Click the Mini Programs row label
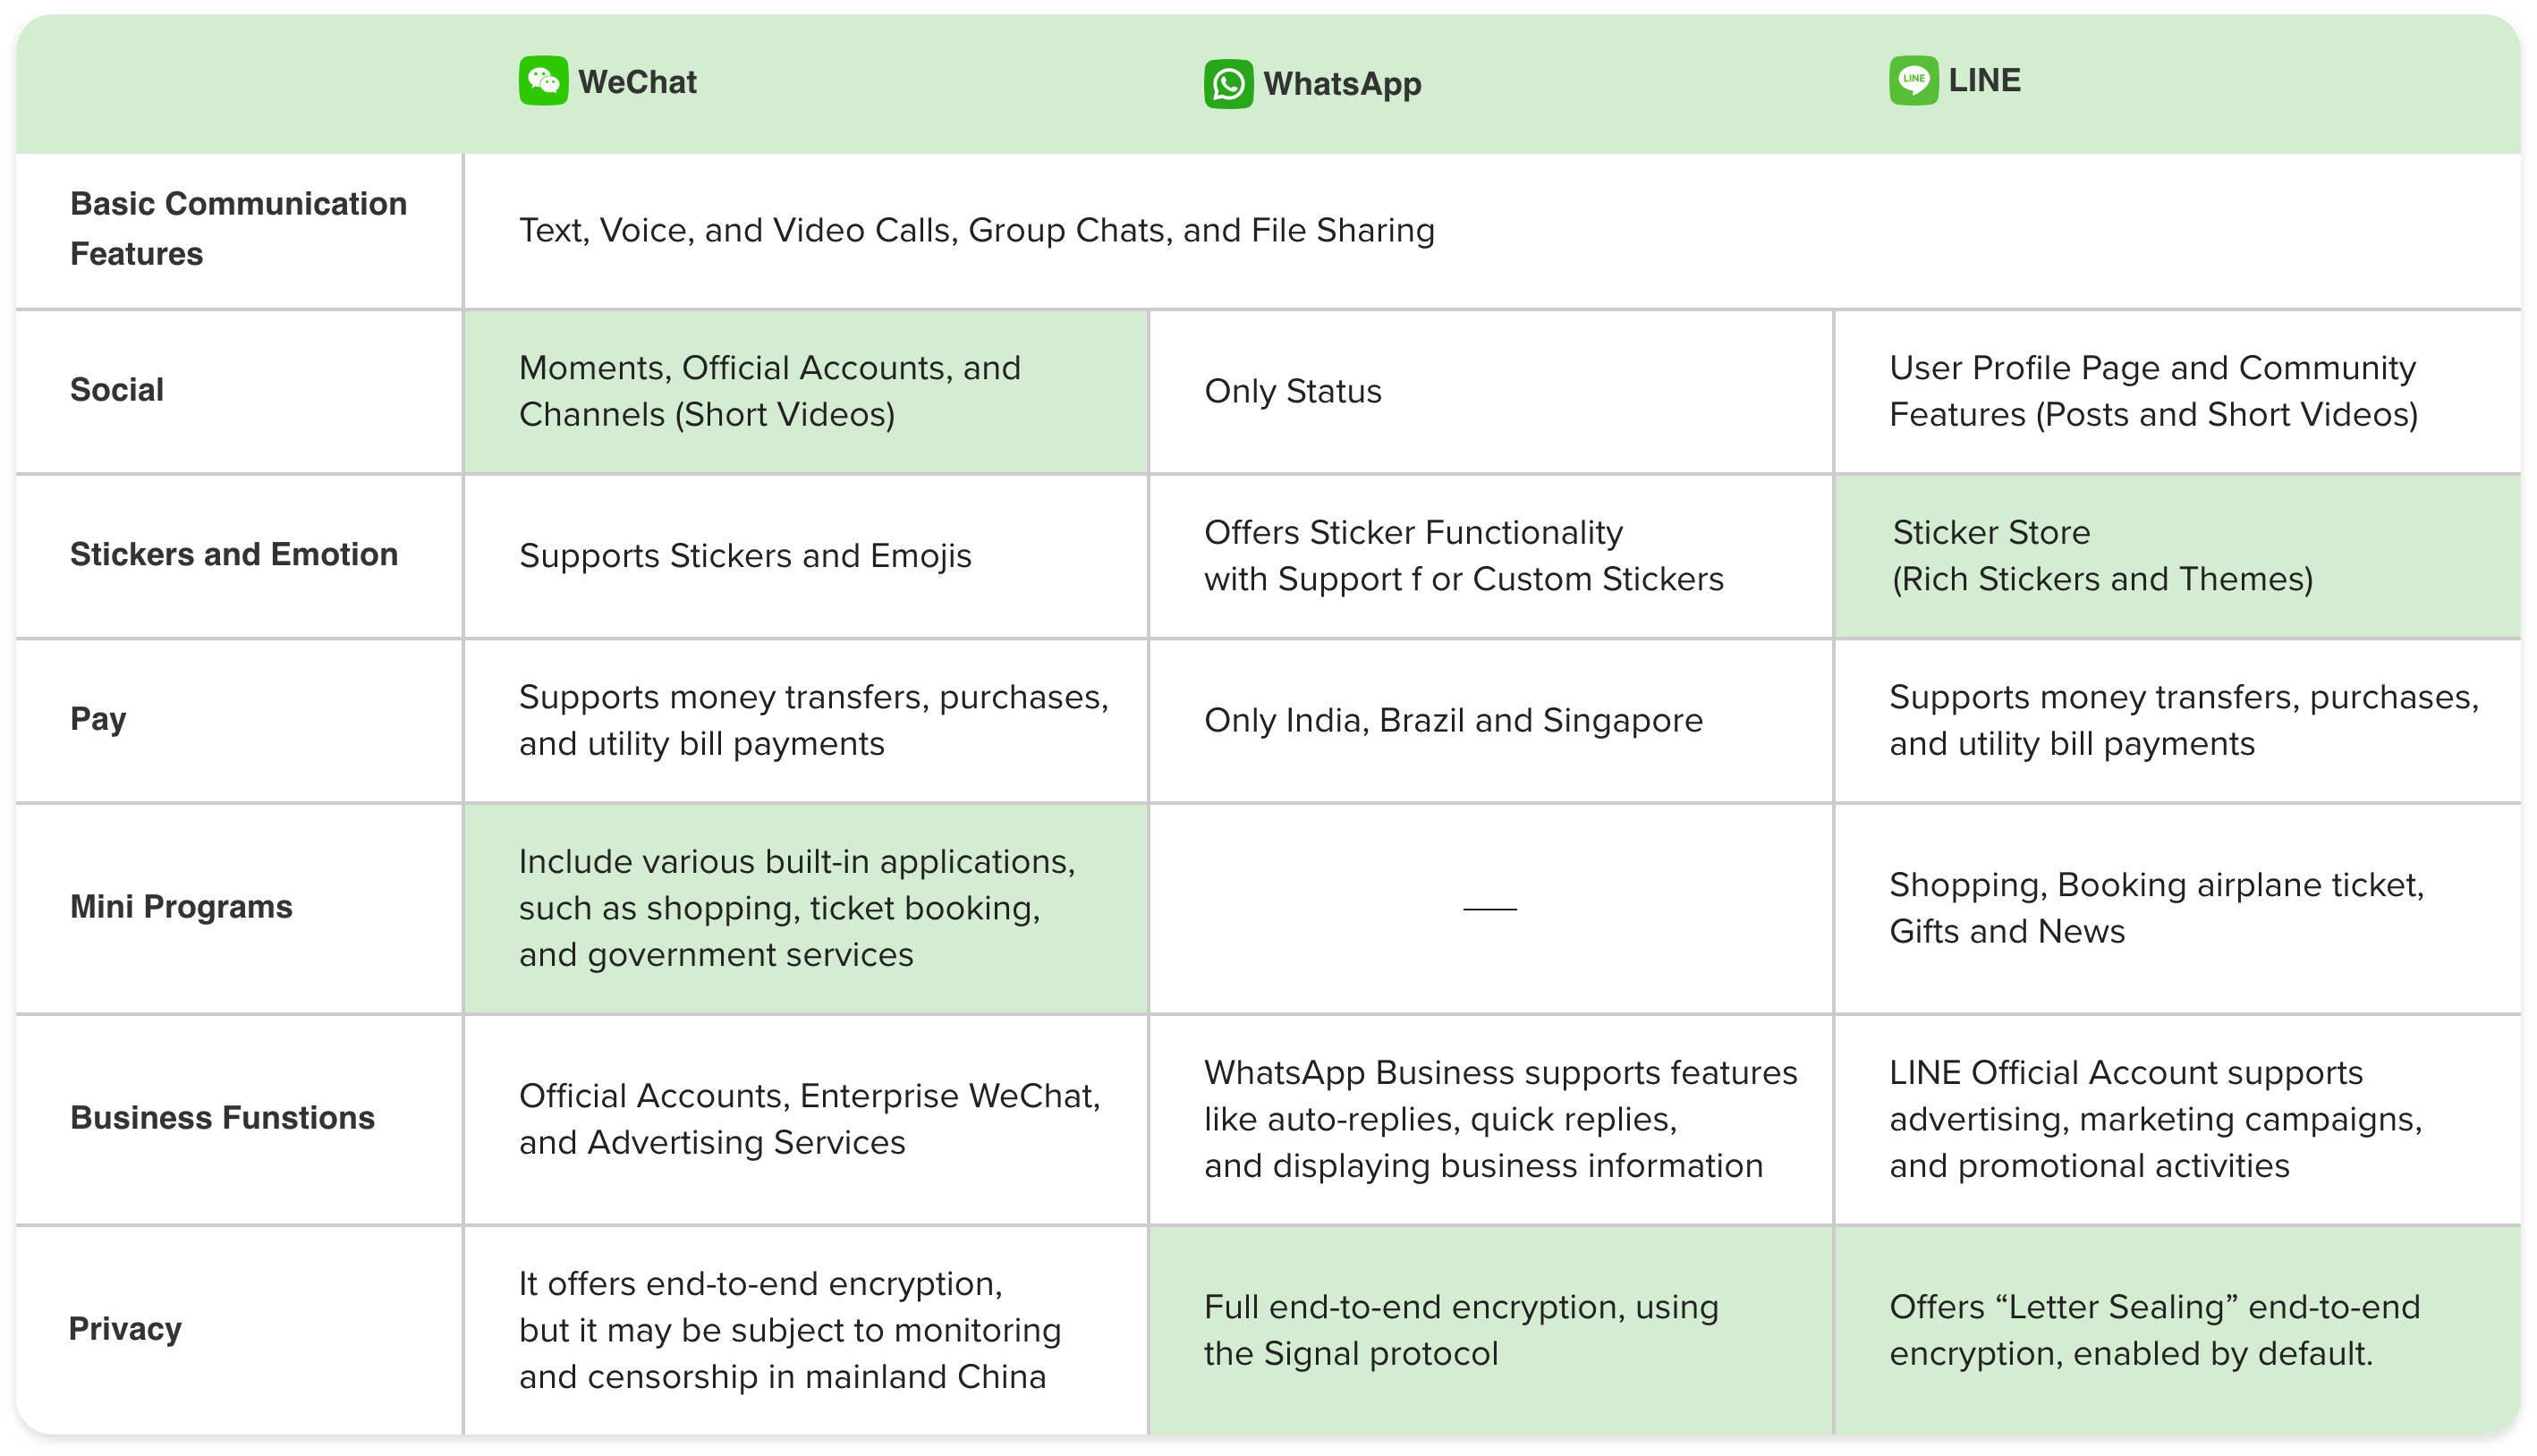The width and height of the screenshot is (2537, 1456). tap(181, 907)
